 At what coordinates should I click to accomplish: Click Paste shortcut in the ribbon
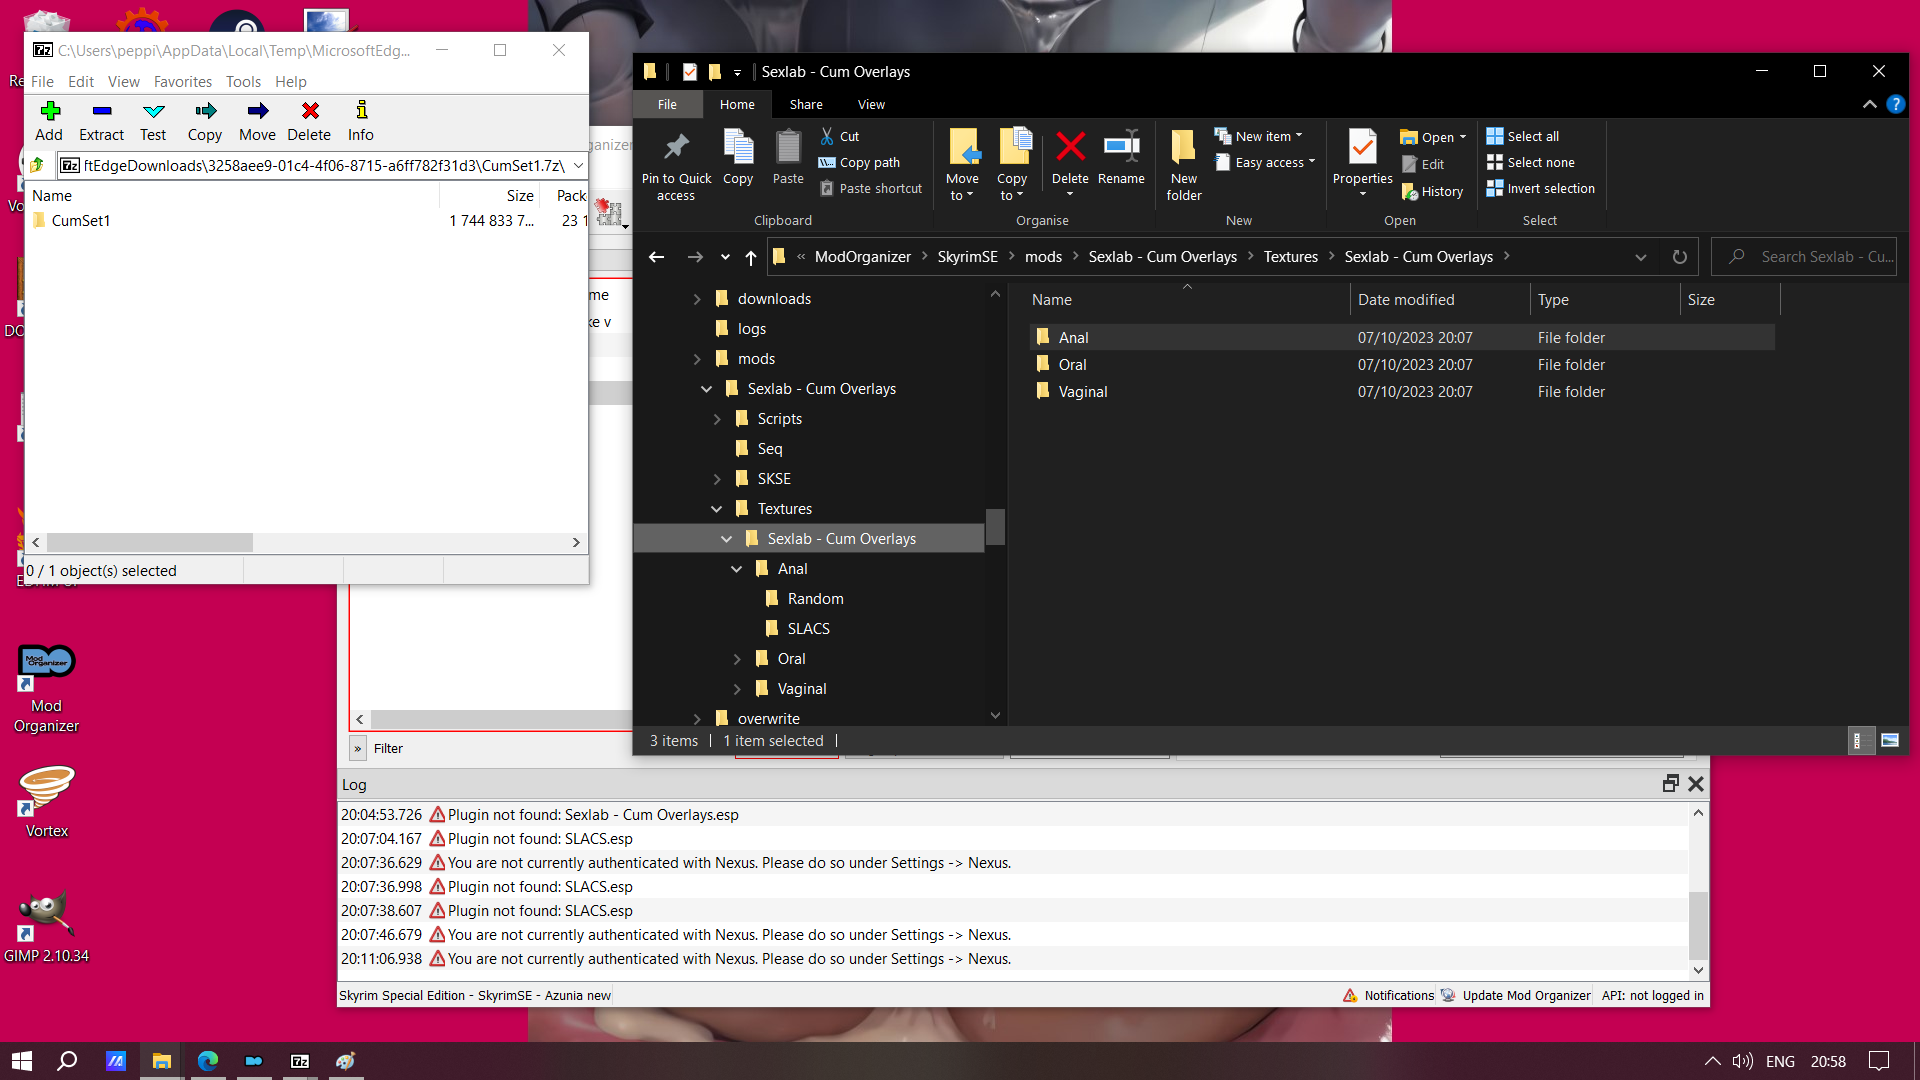pyautogui.click(x=871, y=188)
